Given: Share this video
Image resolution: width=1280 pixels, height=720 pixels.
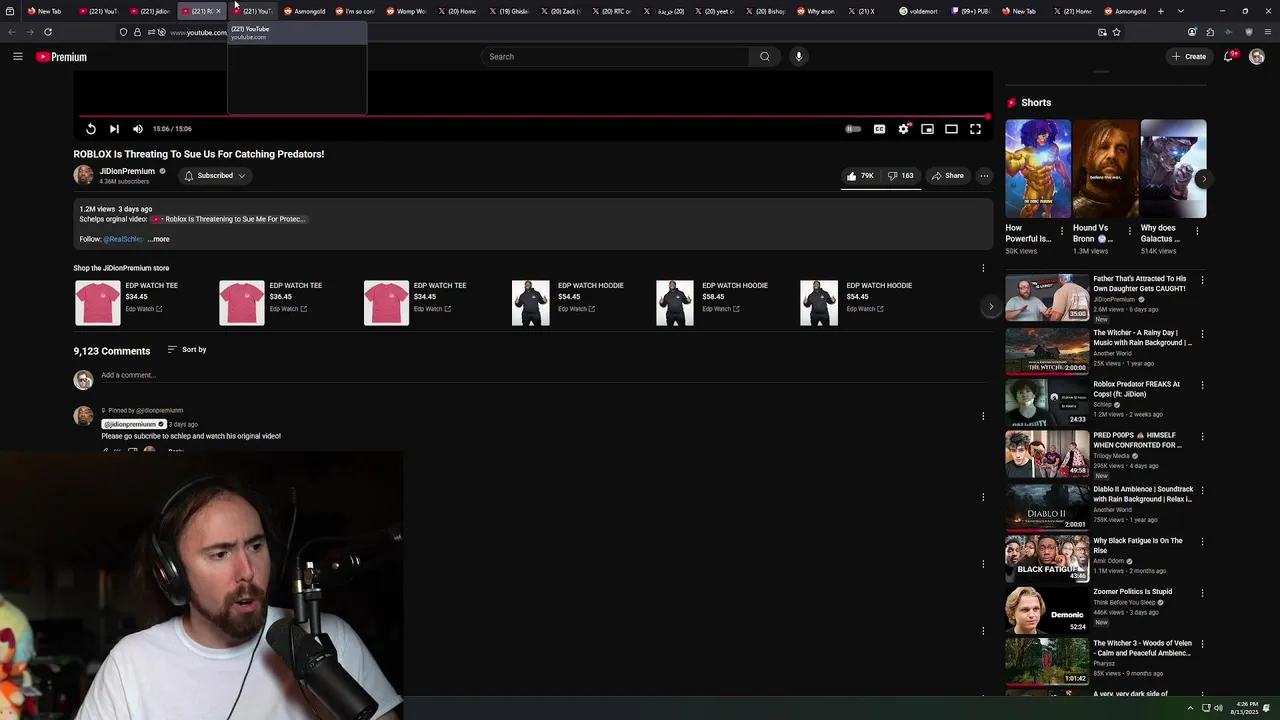Looking at the screenshot, I should point(947,176).
